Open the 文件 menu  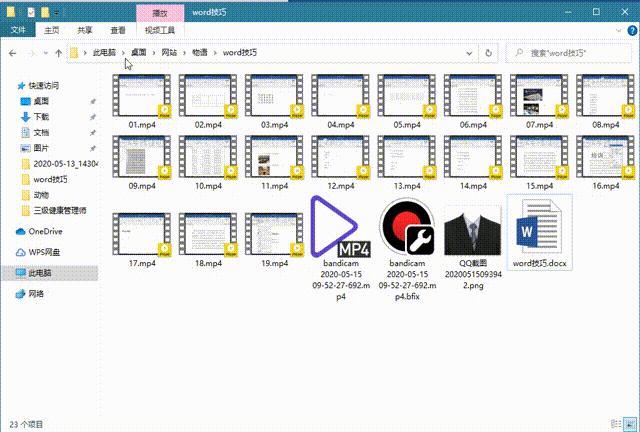click(x=18, y=30)
